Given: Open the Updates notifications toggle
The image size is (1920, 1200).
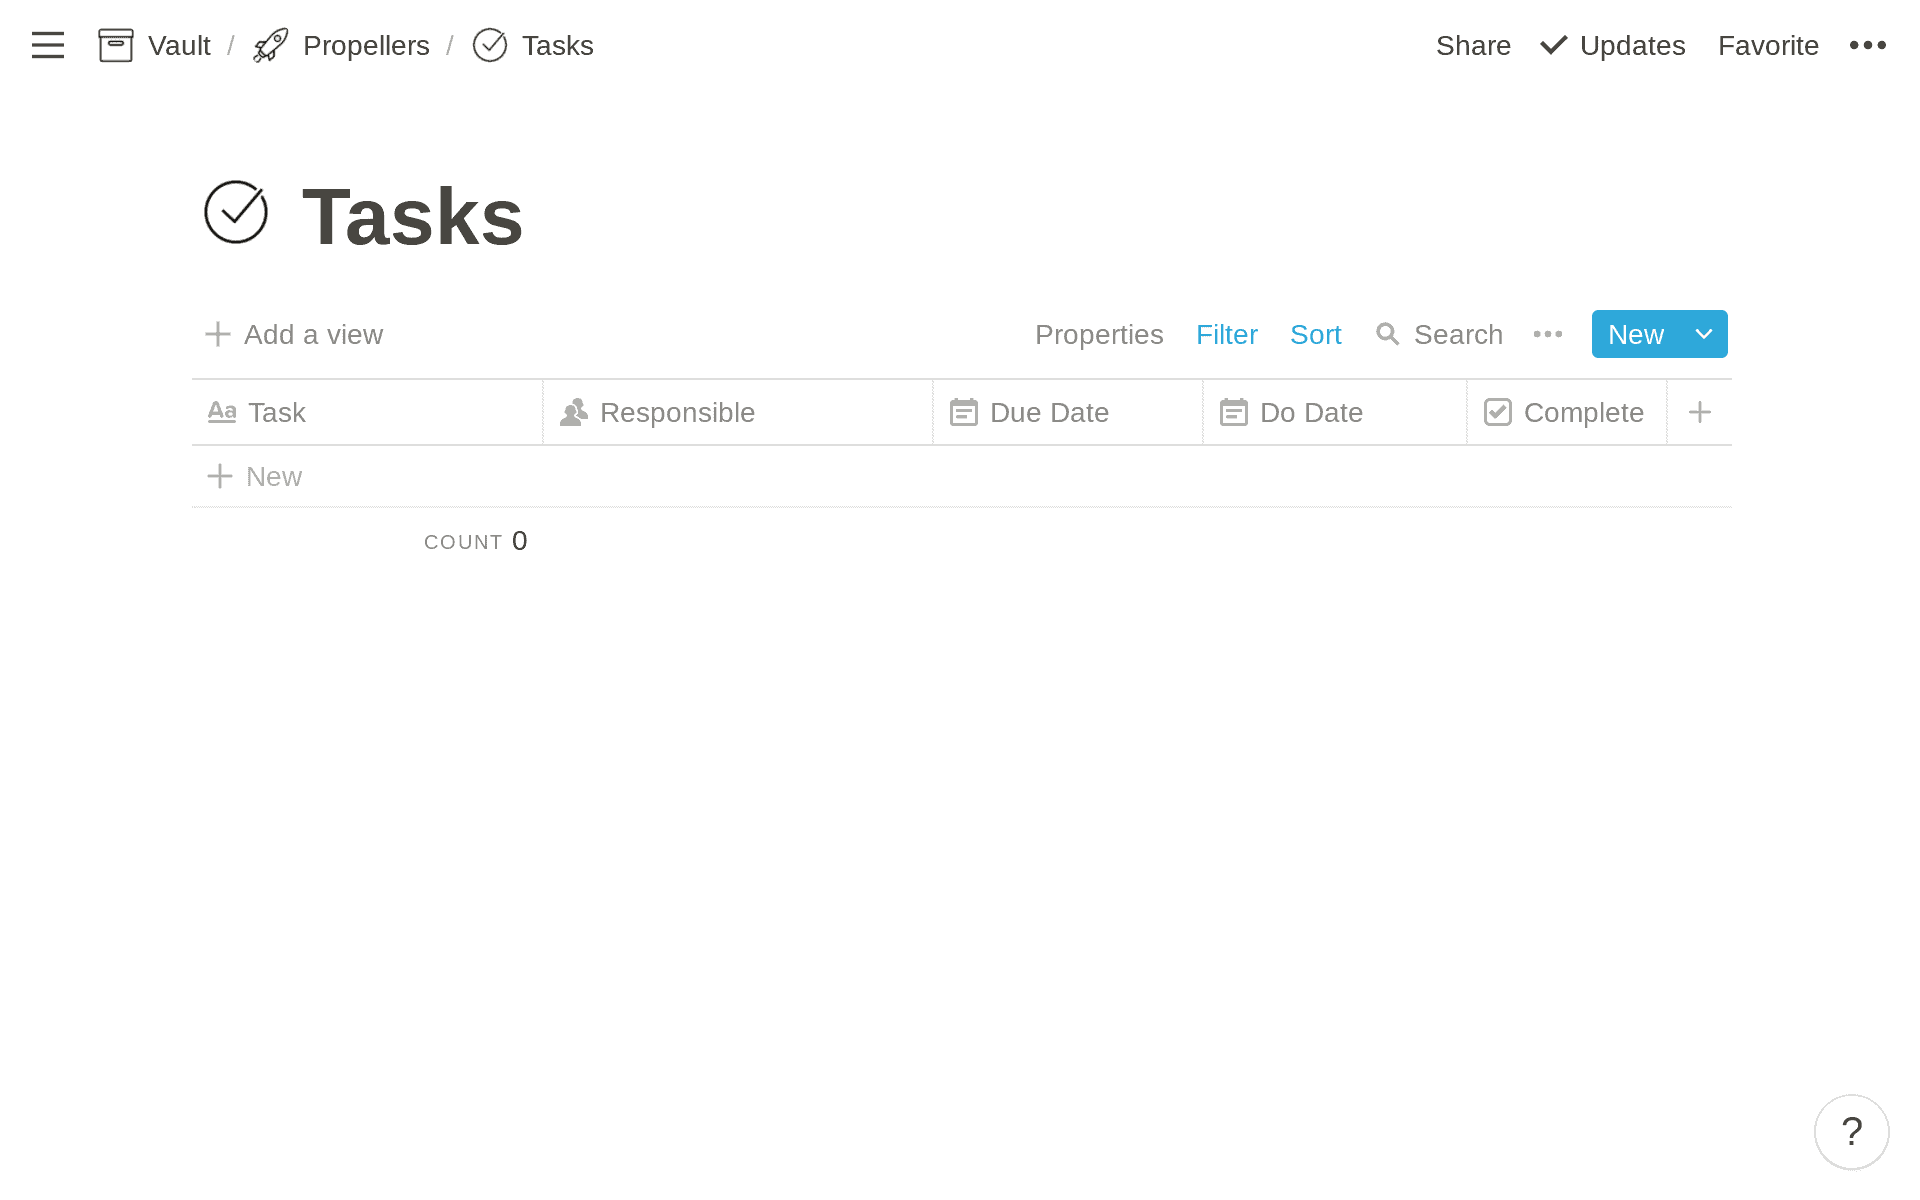Looking at the screenshot, I should [x=1611, y=45].
